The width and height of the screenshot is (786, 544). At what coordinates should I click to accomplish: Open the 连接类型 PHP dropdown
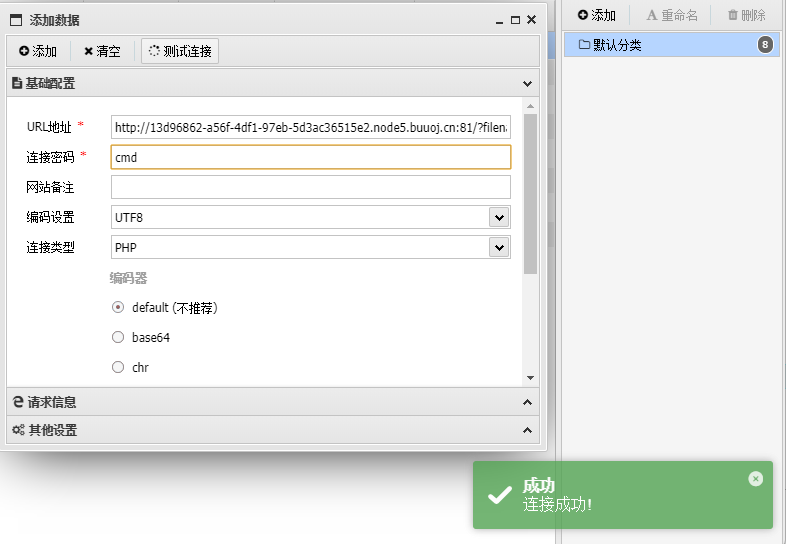pyautogui.click(x=498, y=247)
